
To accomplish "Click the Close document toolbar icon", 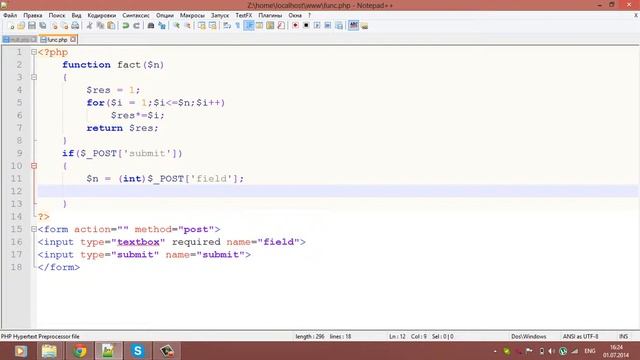I will [x=54, y=26].
